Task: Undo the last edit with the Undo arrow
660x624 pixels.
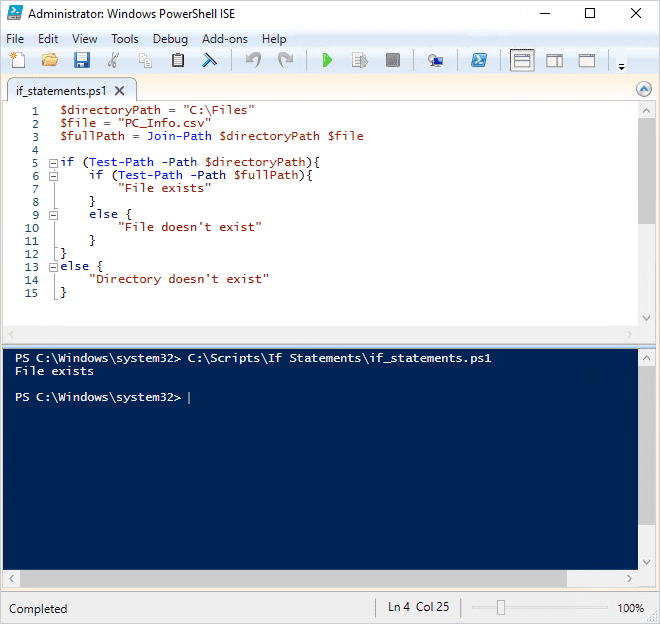Action: [253, 60]
